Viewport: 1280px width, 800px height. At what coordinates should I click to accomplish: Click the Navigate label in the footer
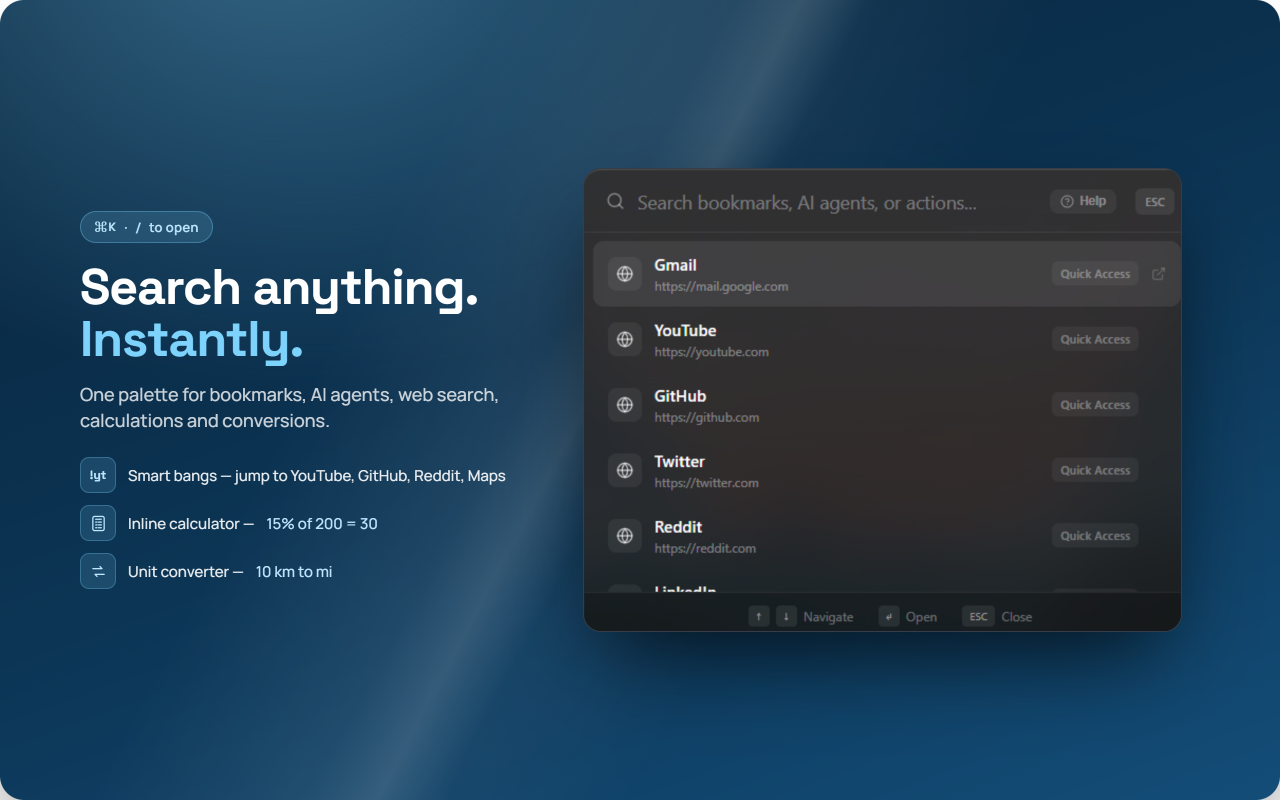point(828,617)
